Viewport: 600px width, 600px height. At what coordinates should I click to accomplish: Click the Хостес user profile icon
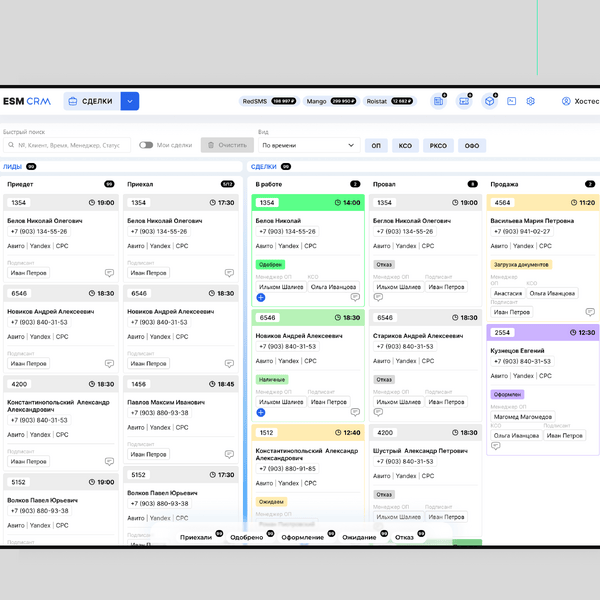pyautogui.click(x=566, y=101)
